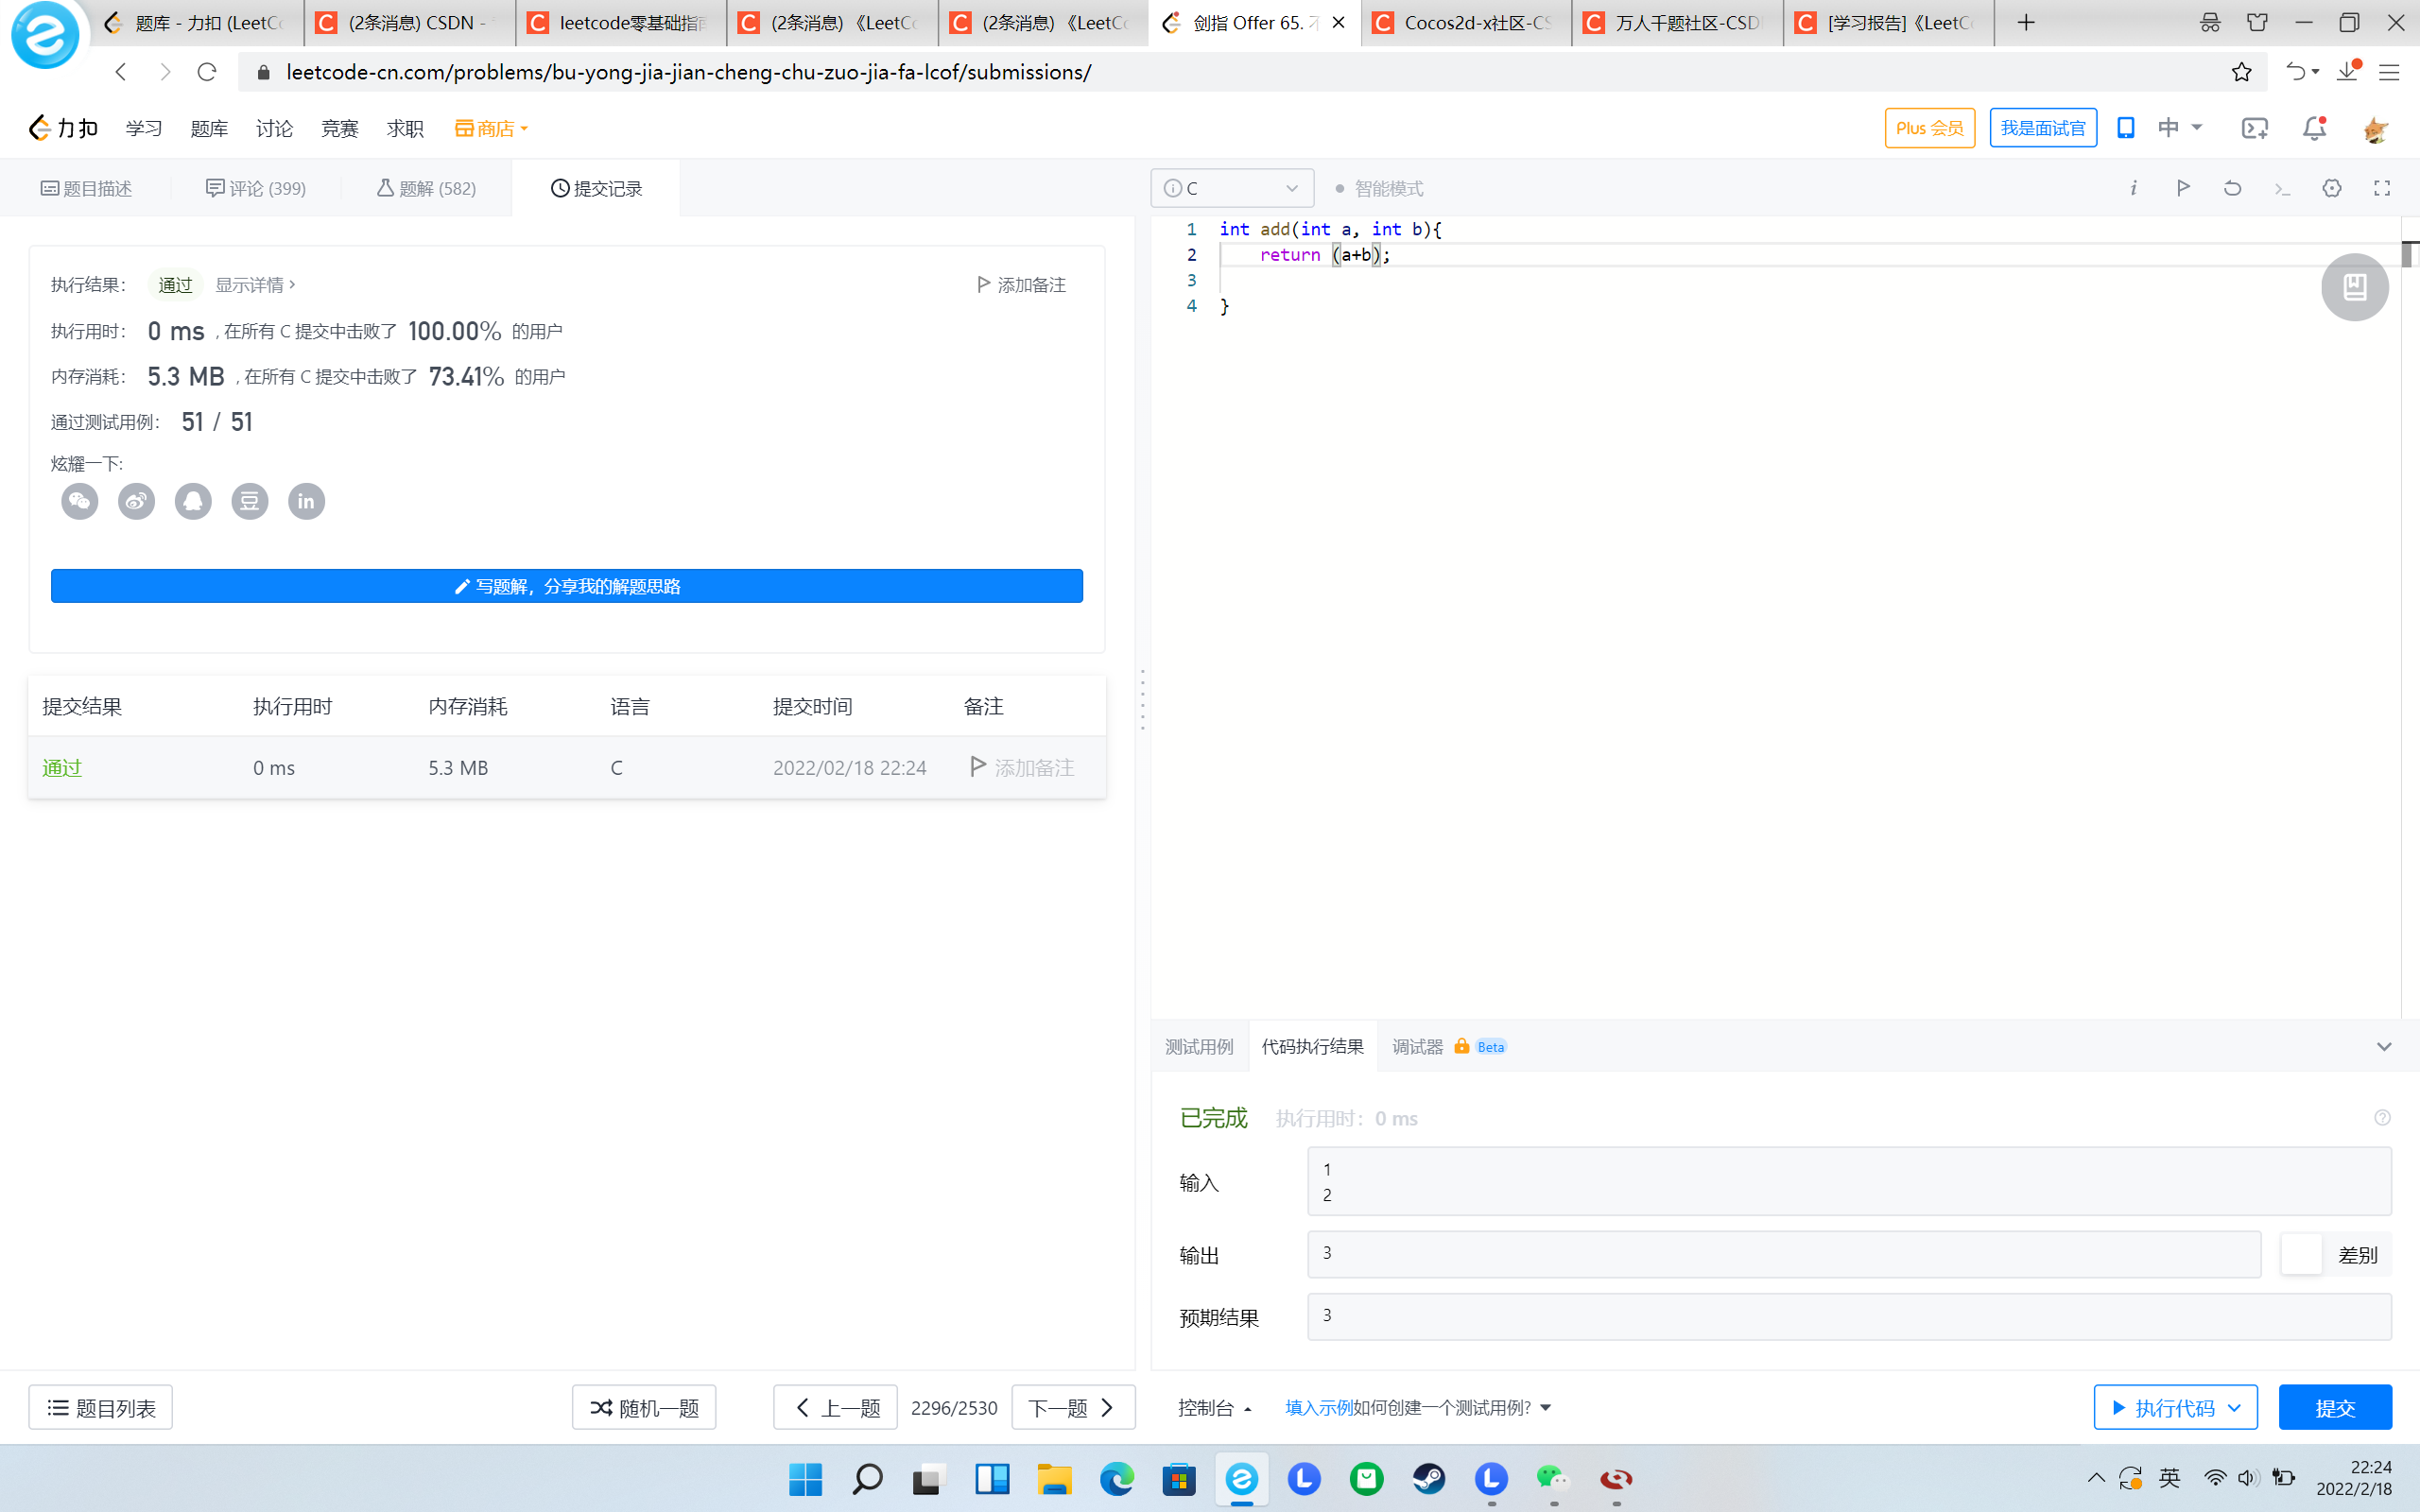This screenshot has height=1512, width=2420.
Task: Open File Explorer from taskbar
Action: (1054, 1478)
